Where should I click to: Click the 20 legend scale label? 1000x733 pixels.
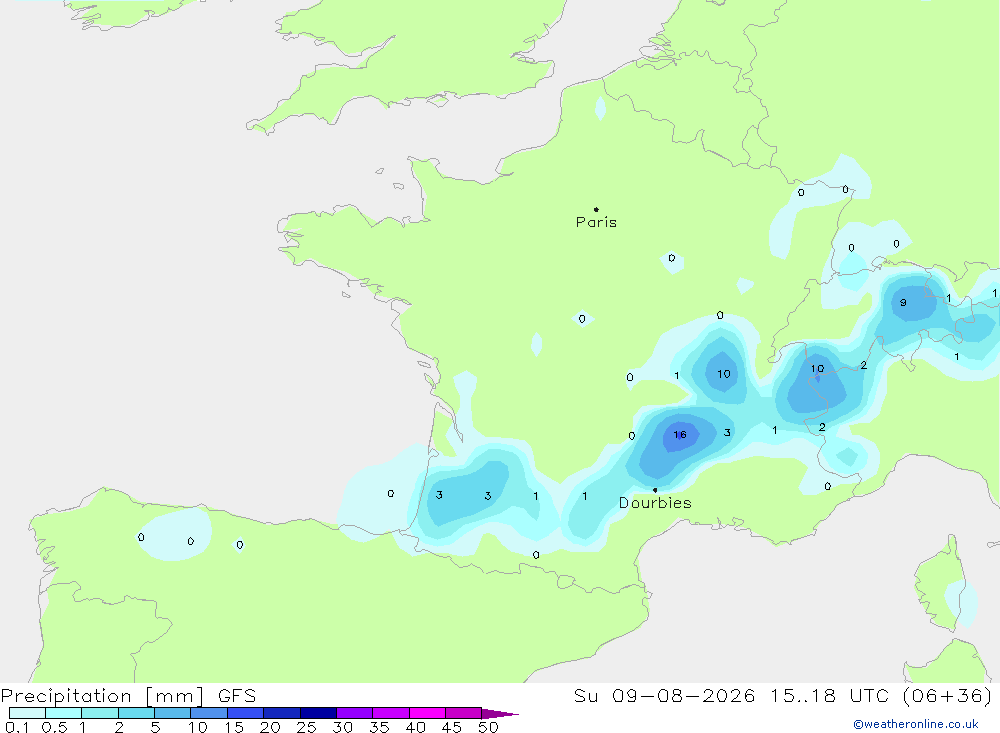[270, 727]
